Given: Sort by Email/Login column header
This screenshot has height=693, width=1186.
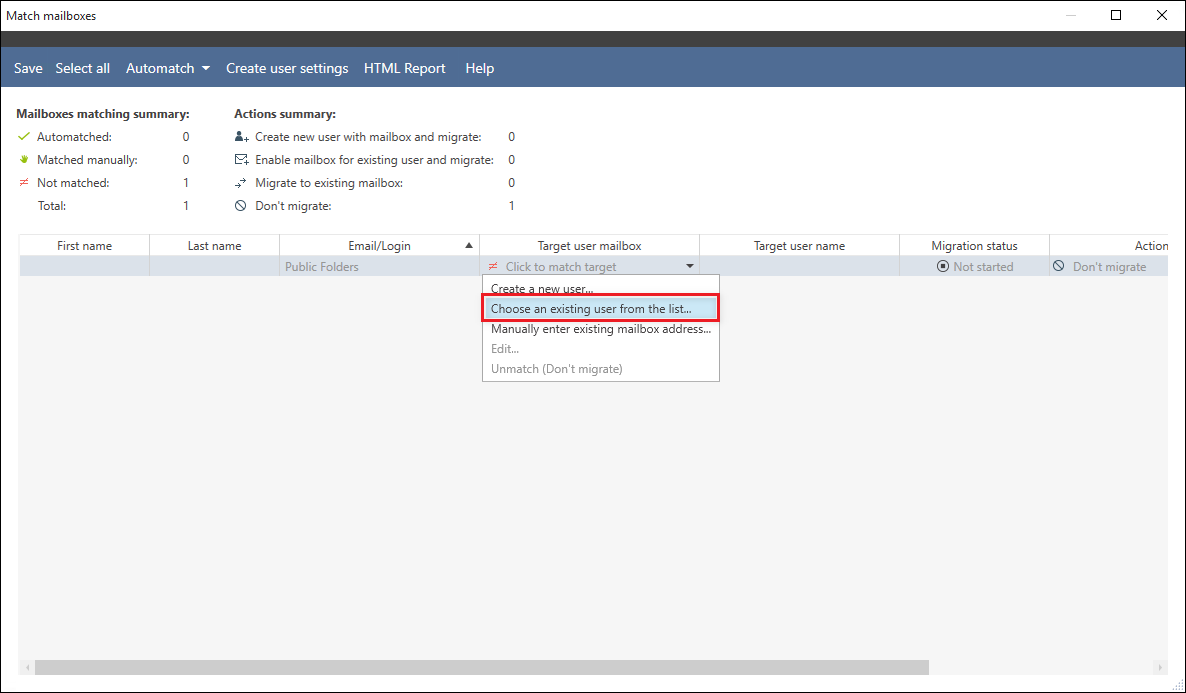Looking at the screenshot, I should click(379, 246).
